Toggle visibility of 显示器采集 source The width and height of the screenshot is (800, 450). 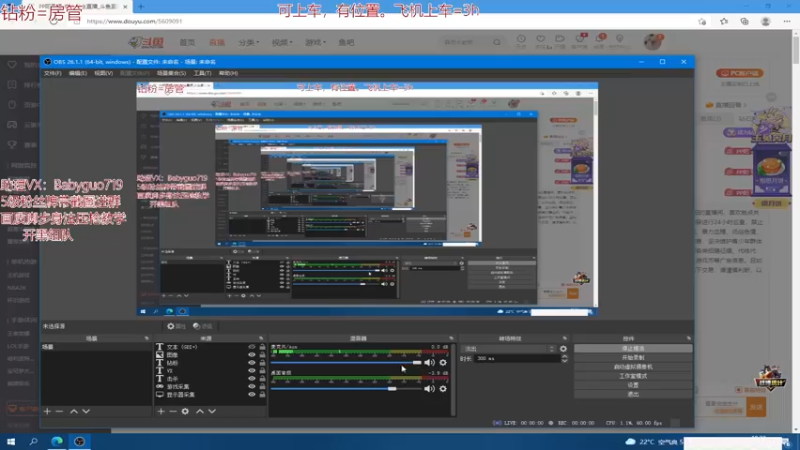click(x=252, y=394)
